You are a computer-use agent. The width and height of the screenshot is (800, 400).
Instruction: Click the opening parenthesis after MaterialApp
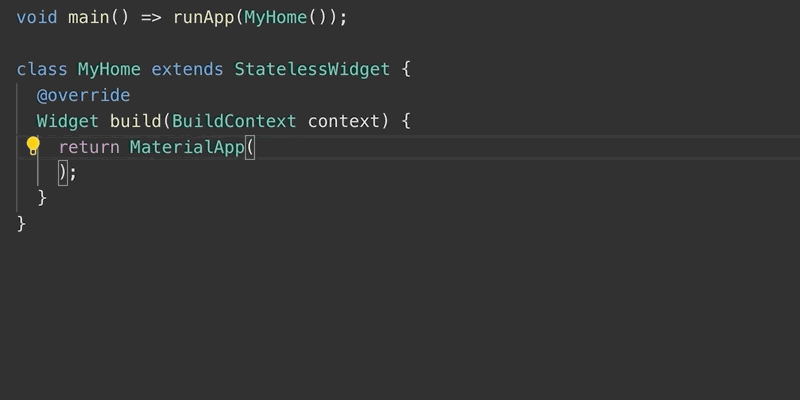tap(250, 147)
